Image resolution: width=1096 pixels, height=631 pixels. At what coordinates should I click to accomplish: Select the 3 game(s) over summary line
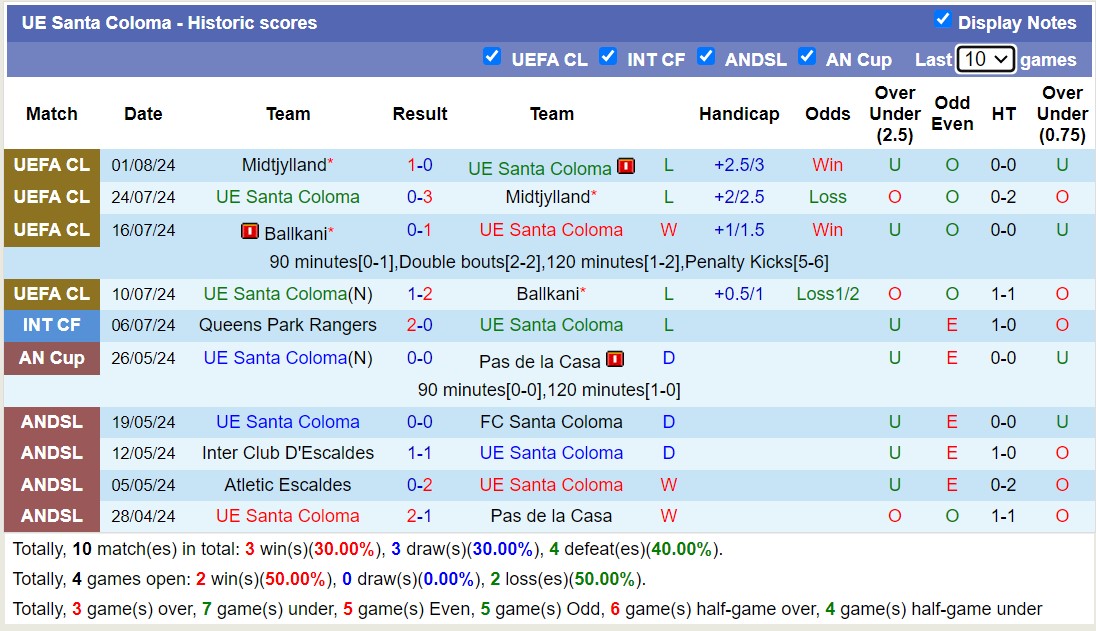click(527, 609)
